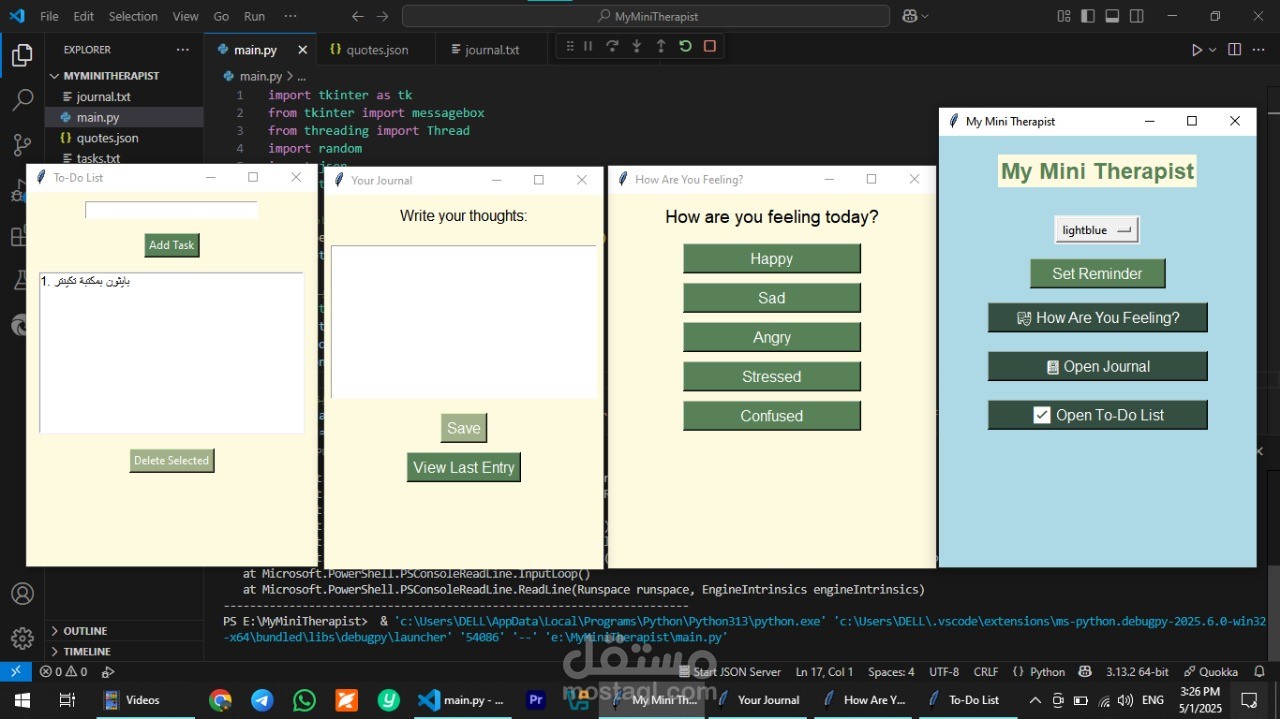The image size is (1280, 719).
Task: Click the task entry field in To-Do List
Action: pos(171,210)
